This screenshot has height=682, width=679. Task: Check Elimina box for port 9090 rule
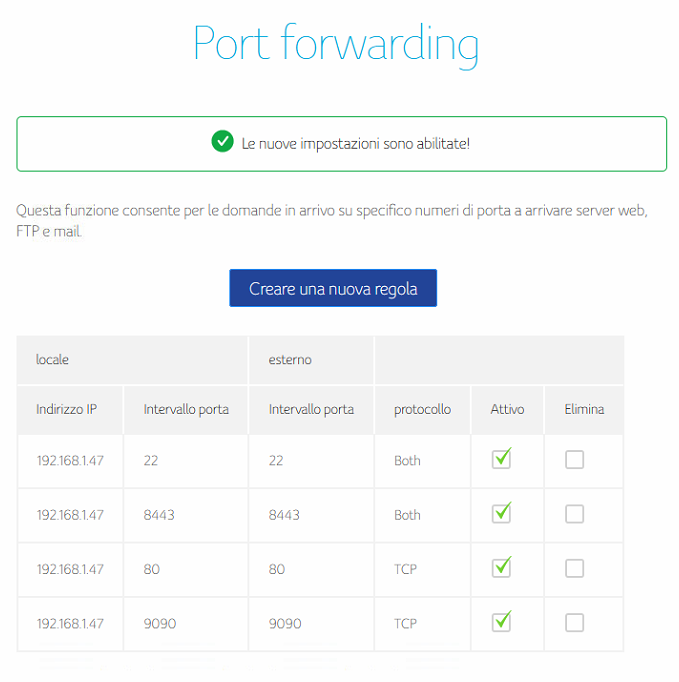(x=574, y=622)
